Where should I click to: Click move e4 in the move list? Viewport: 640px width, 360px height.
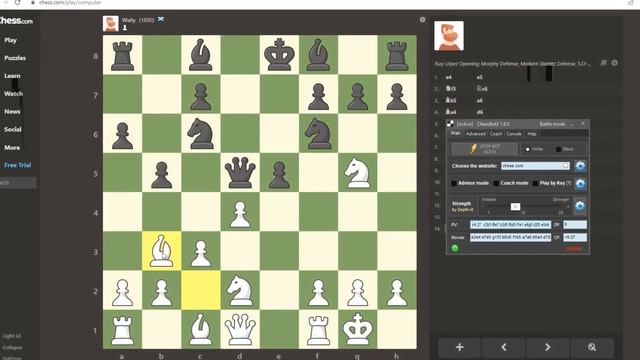click(x=449, y=77)
